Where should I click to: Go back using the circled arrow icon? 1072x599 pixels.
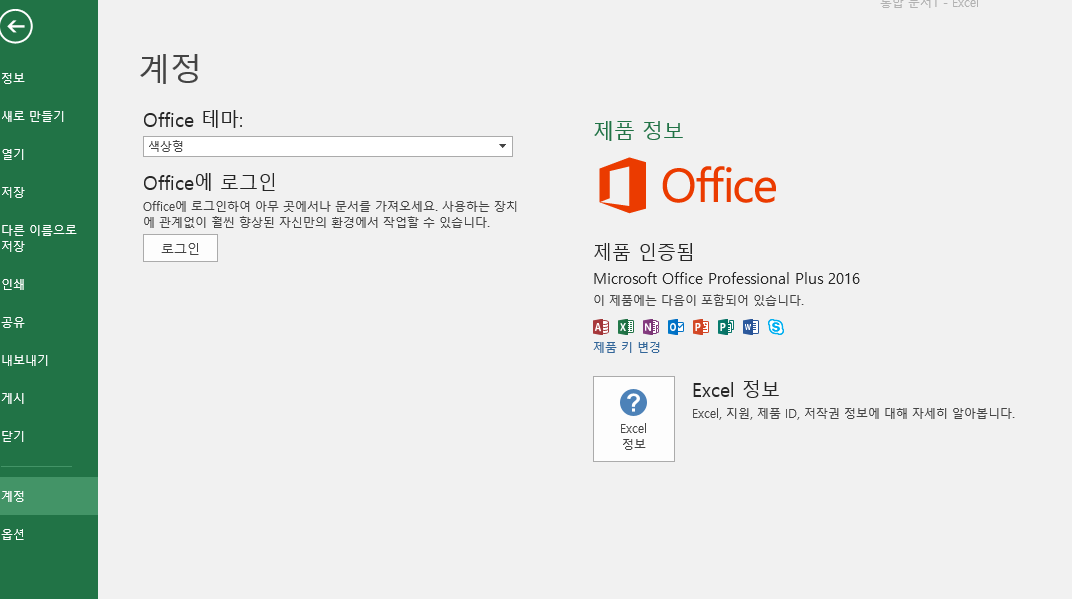pos(16,27)
